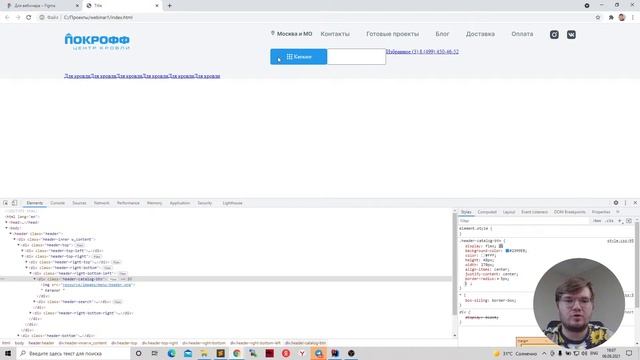Image resolution: width=640 pixels, height=360 pixels.
Task: Expand the header-right-top div node
Action: pyautogui.click(x=27, y=262)
